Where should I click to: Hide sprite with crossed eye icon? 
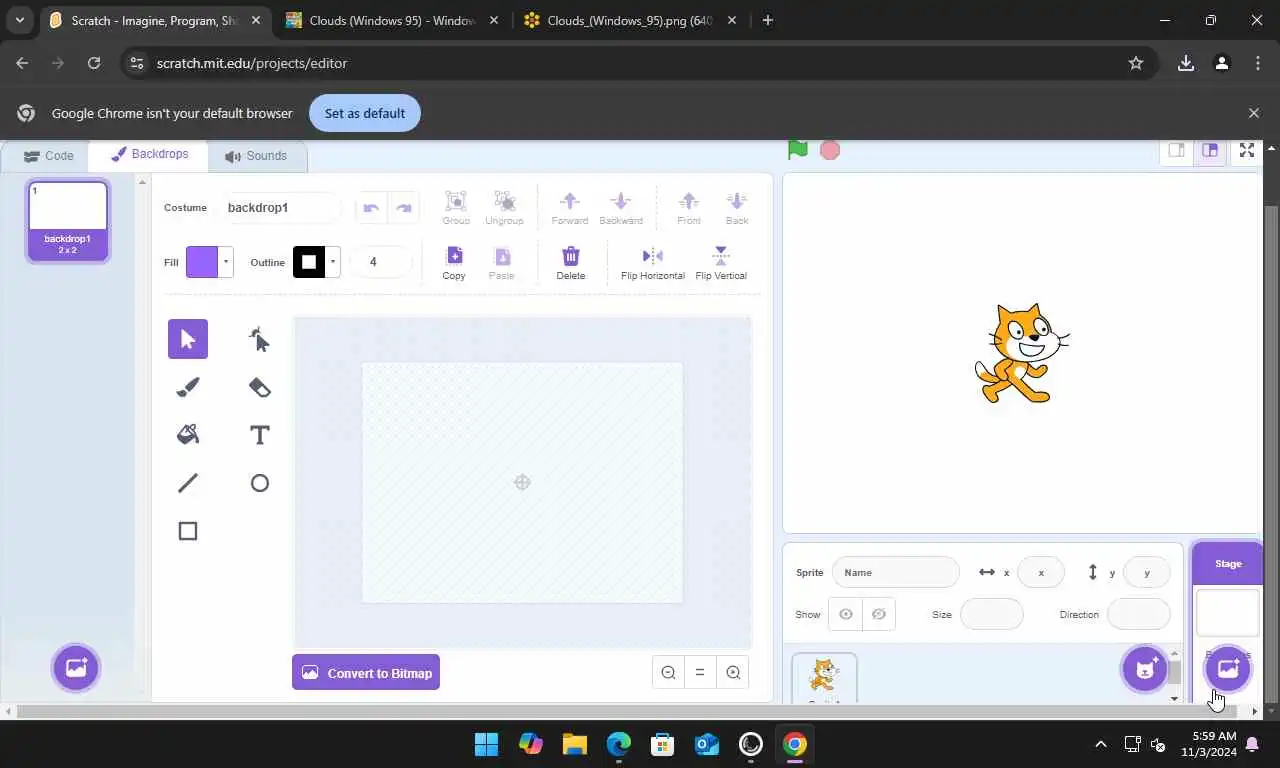(879, 614)
